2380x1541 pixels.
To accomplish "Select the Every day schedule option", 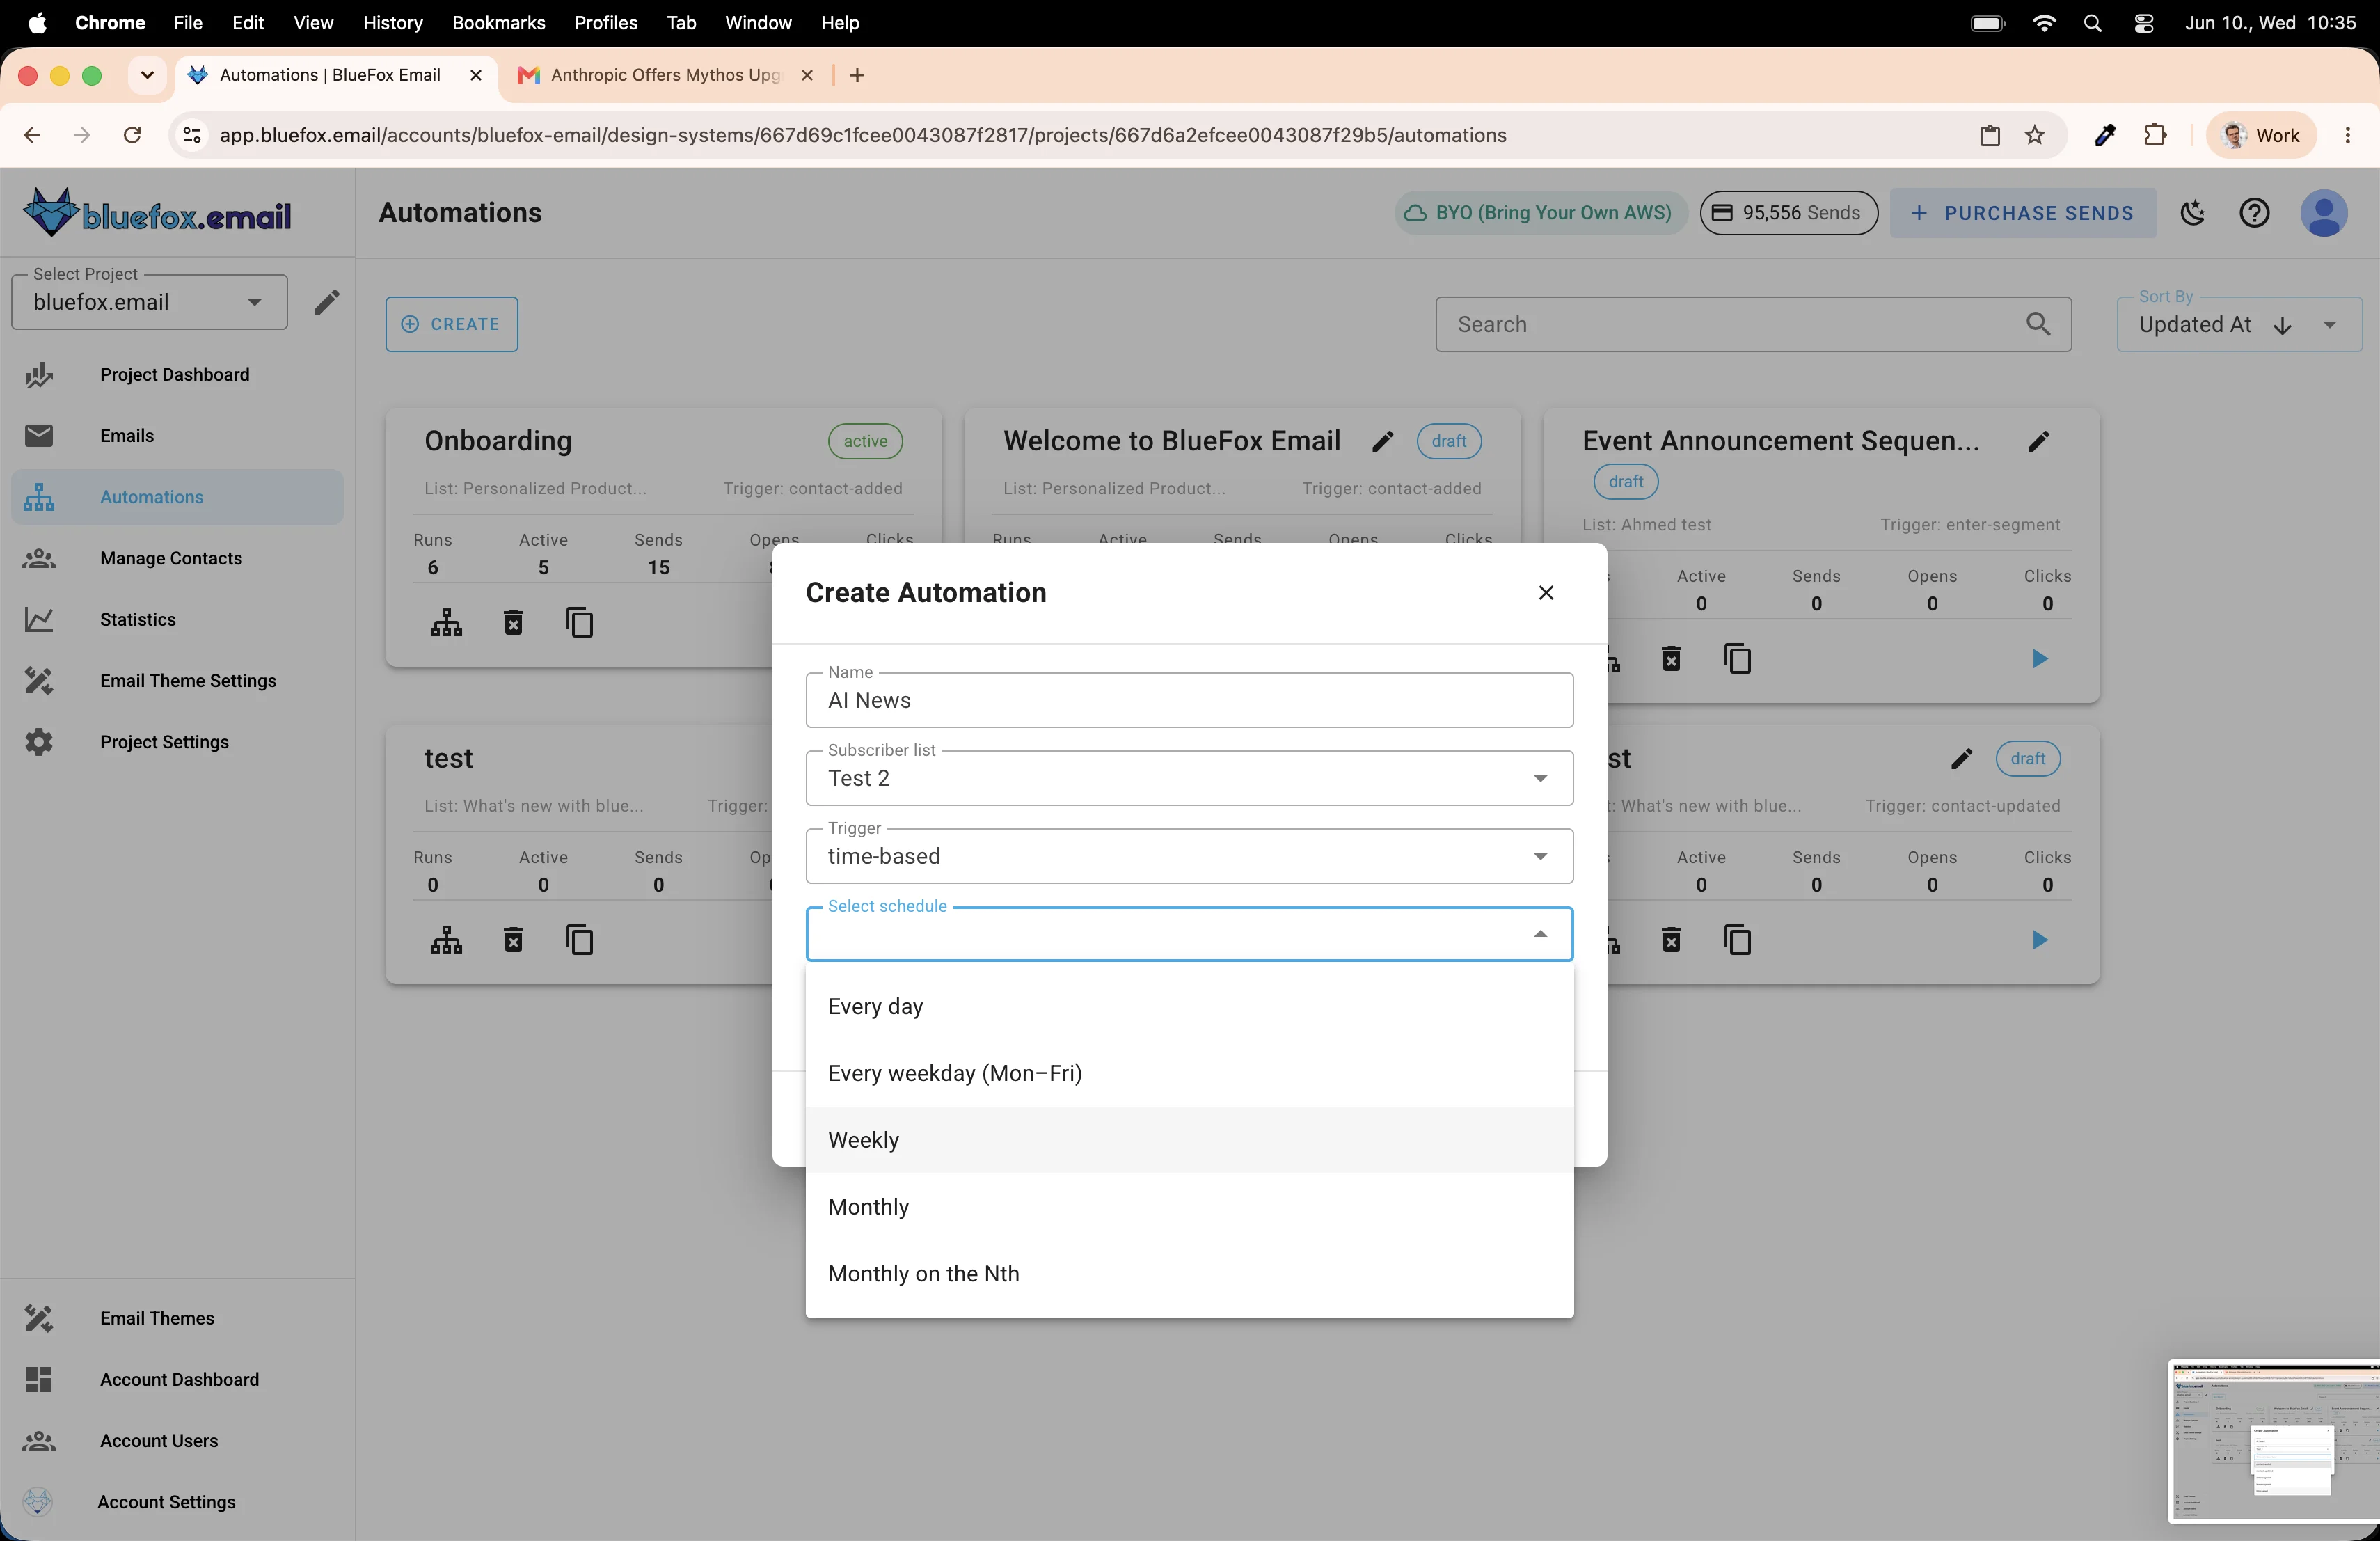I will 1189,1006.
